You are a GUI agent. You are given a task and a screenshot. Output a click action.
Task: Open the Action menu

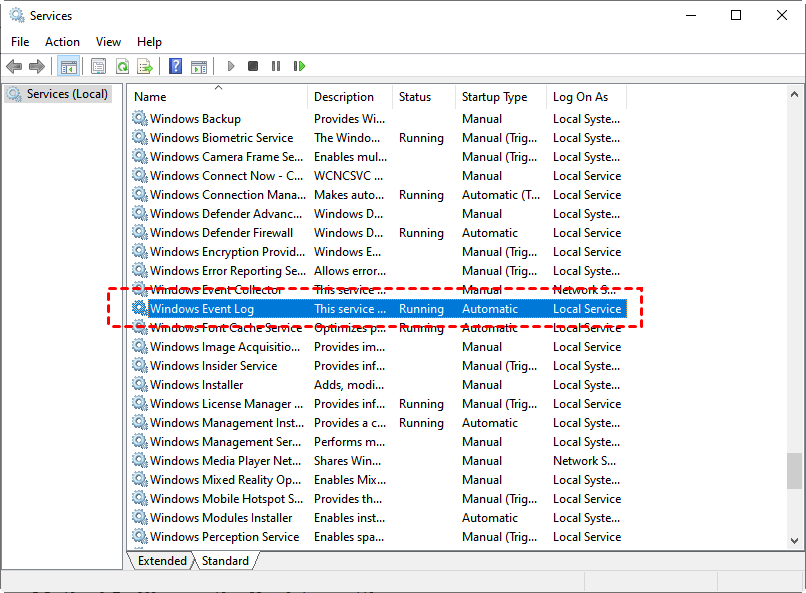coord(62,42)
